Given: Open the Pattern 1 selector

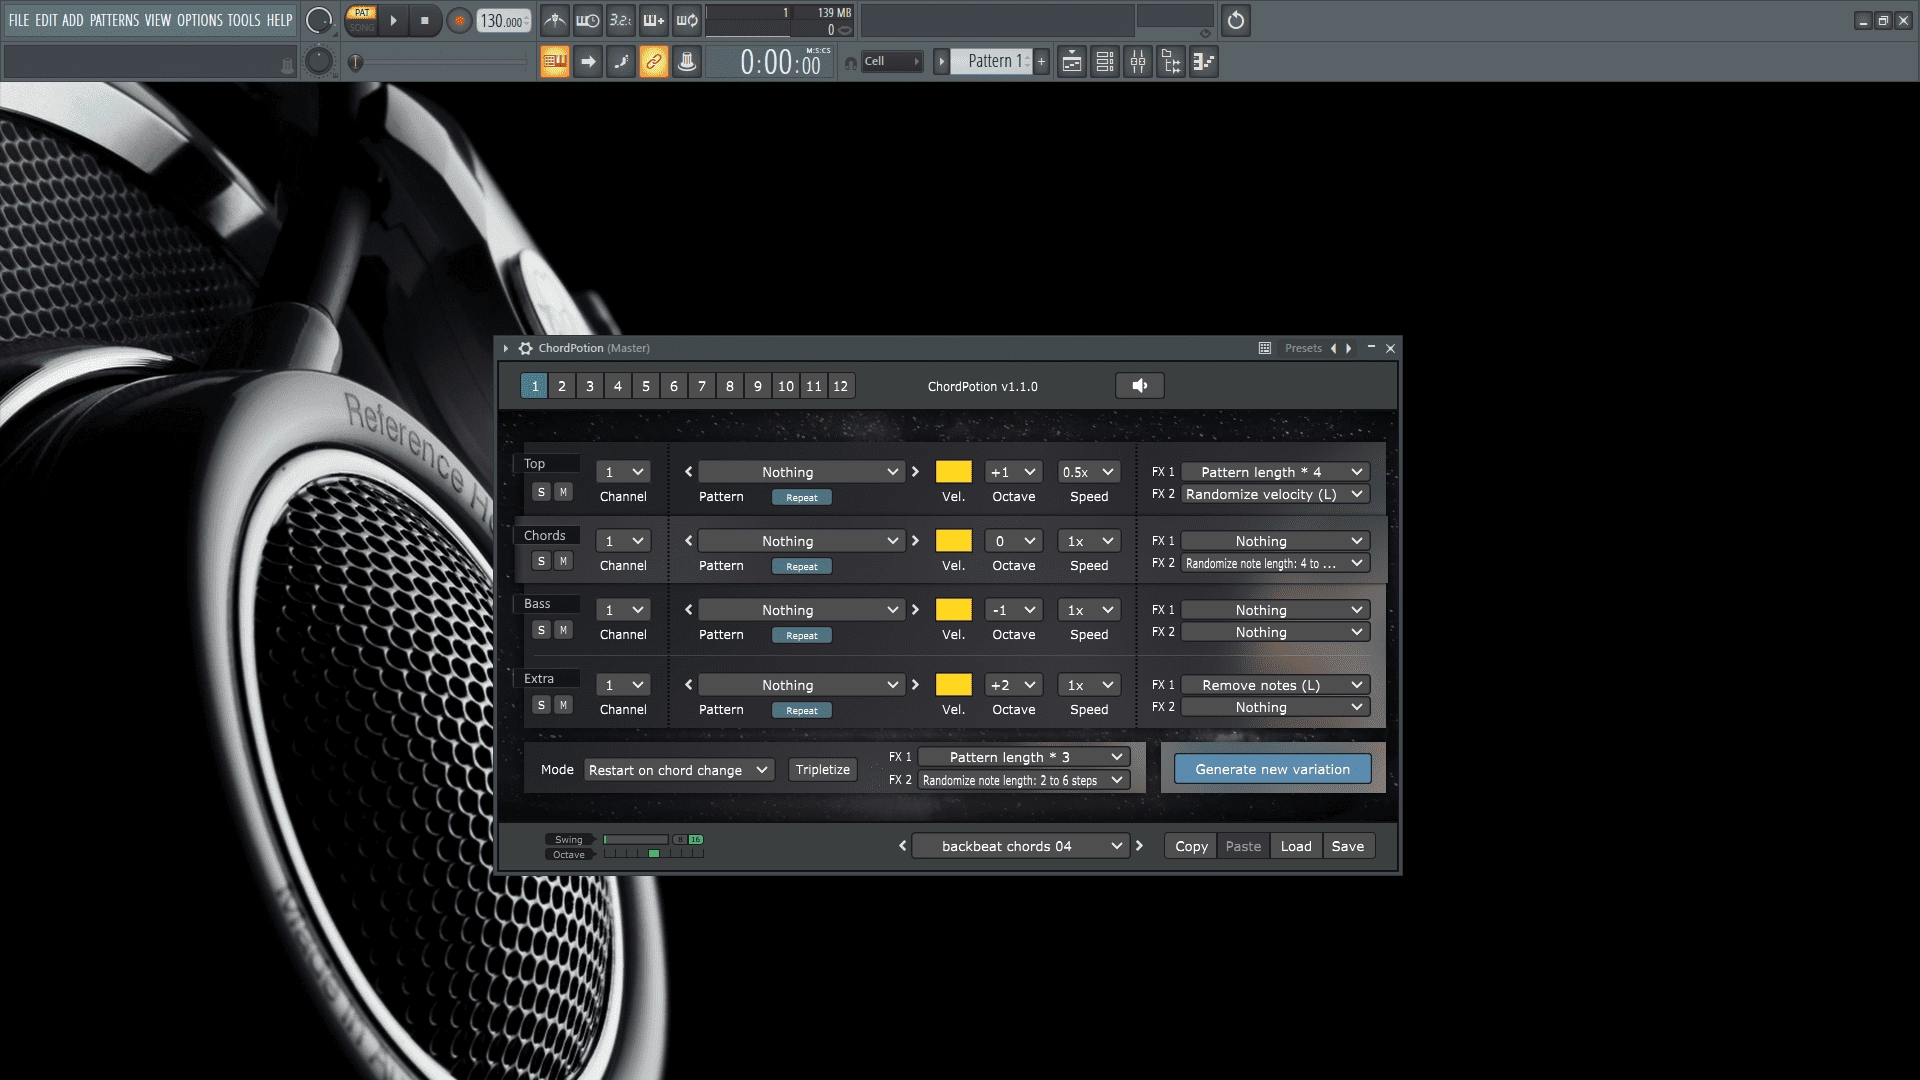Looking at the screenshot, I should click(x=990, y=61).
